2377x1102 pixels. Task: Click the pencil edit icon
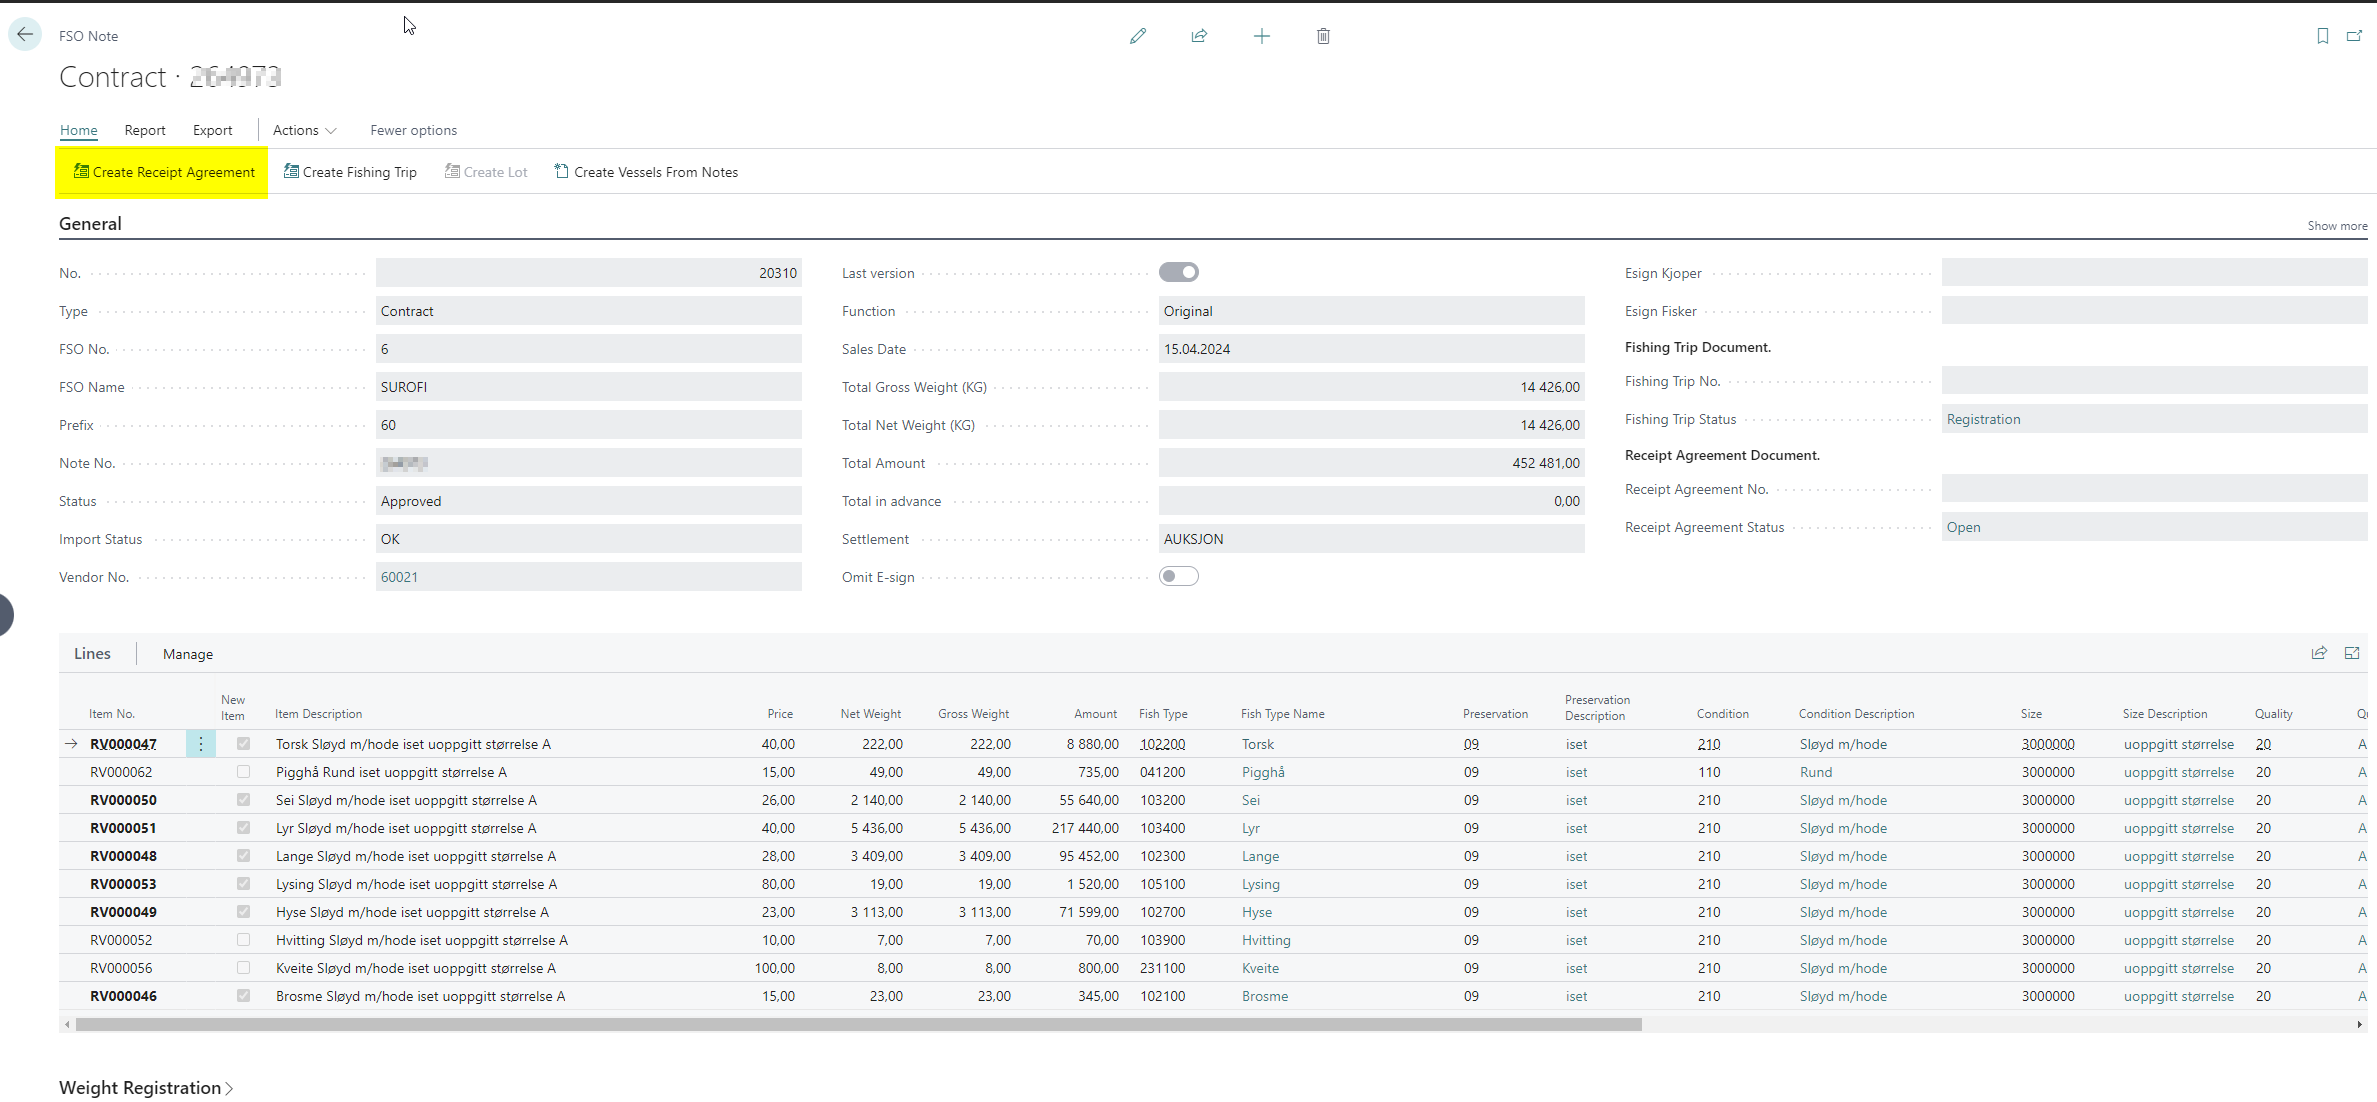1138,36
